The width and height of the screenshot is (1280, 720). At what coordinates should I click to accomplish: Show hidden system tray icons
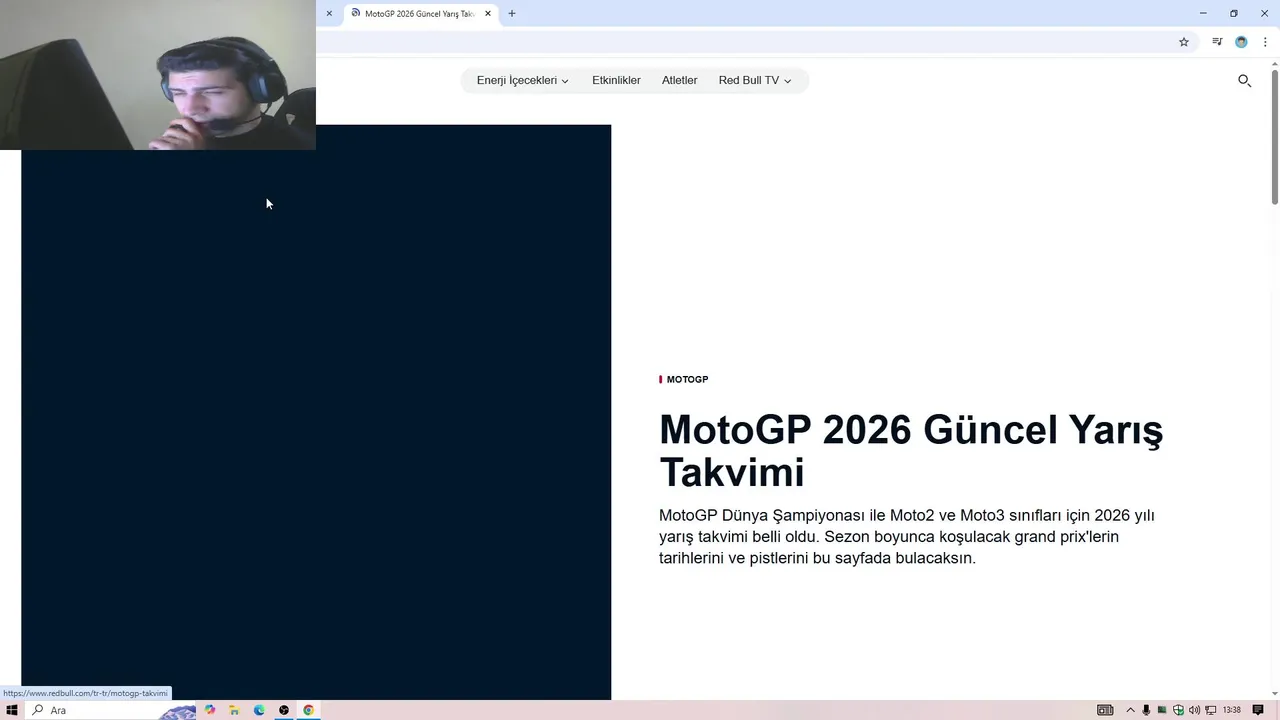tap(1131, 710)
